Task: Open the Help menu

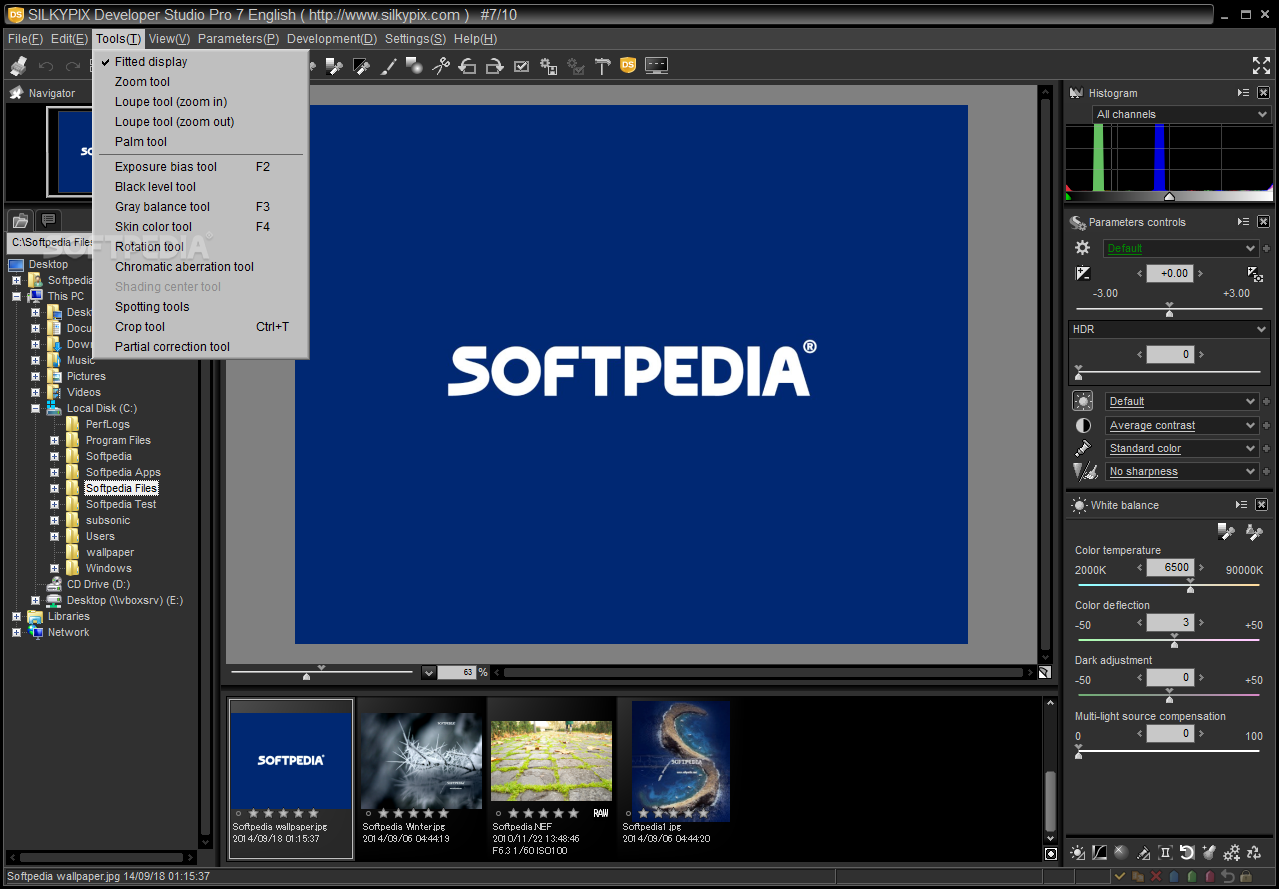Action: [x=475, y=39]
